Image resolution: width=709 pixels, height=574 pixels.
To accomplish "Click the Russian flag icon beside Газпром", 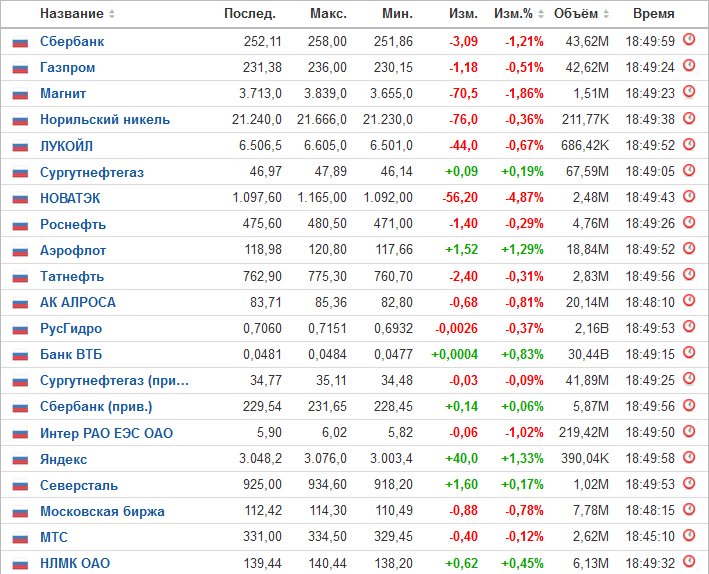I will point(20,69).
